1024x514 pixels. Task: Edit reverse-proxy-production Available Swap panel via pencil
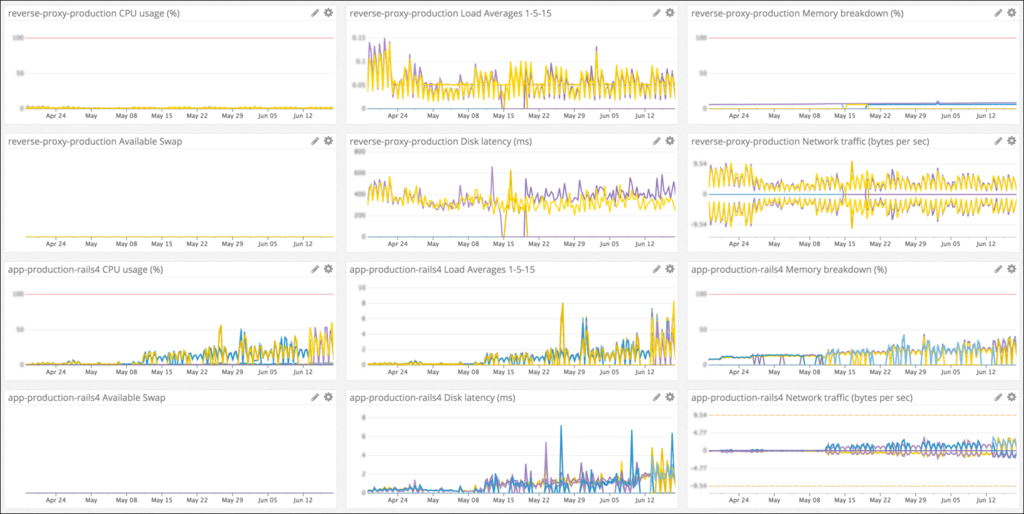[x=315, y=140]
